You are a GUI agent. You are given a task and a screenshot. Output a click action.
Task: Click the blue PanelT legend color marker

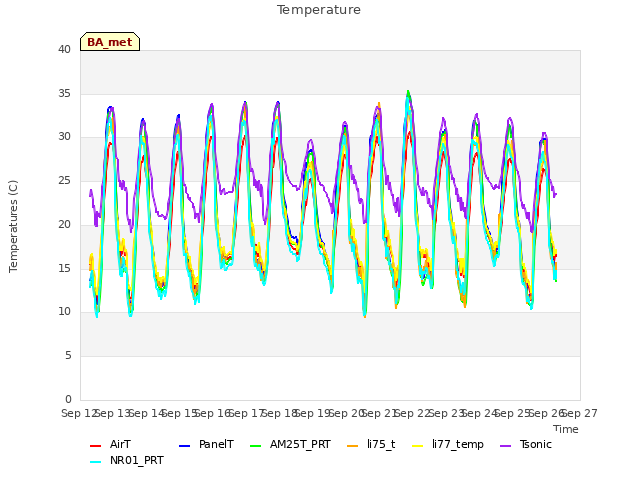pyautogui.click(x=184, y=446)
